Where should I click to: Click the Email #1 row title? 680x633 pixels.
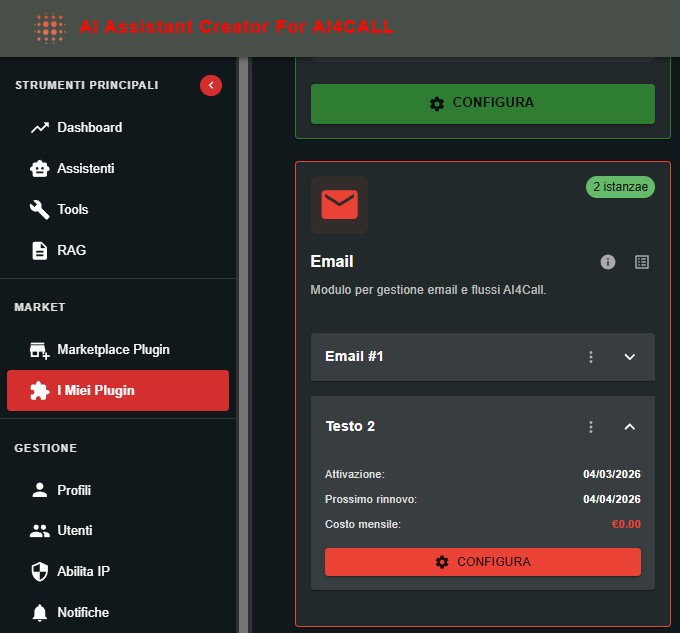[354, 356]
